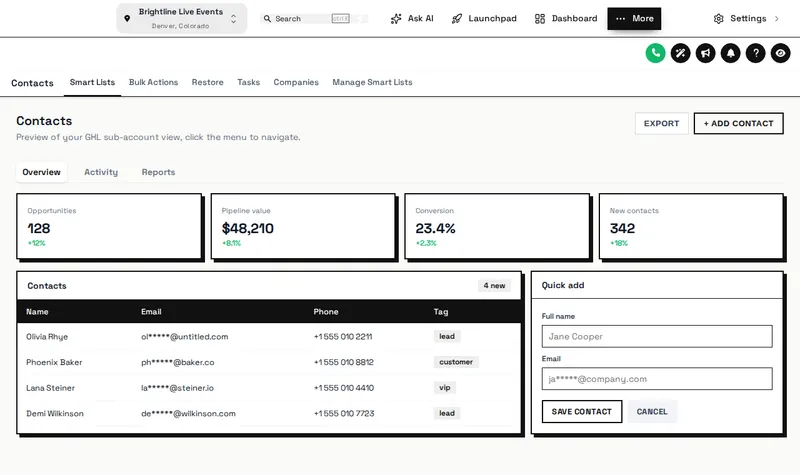Click the 4 new badge
The image size is (800, 475).
[x=494, y=286]
